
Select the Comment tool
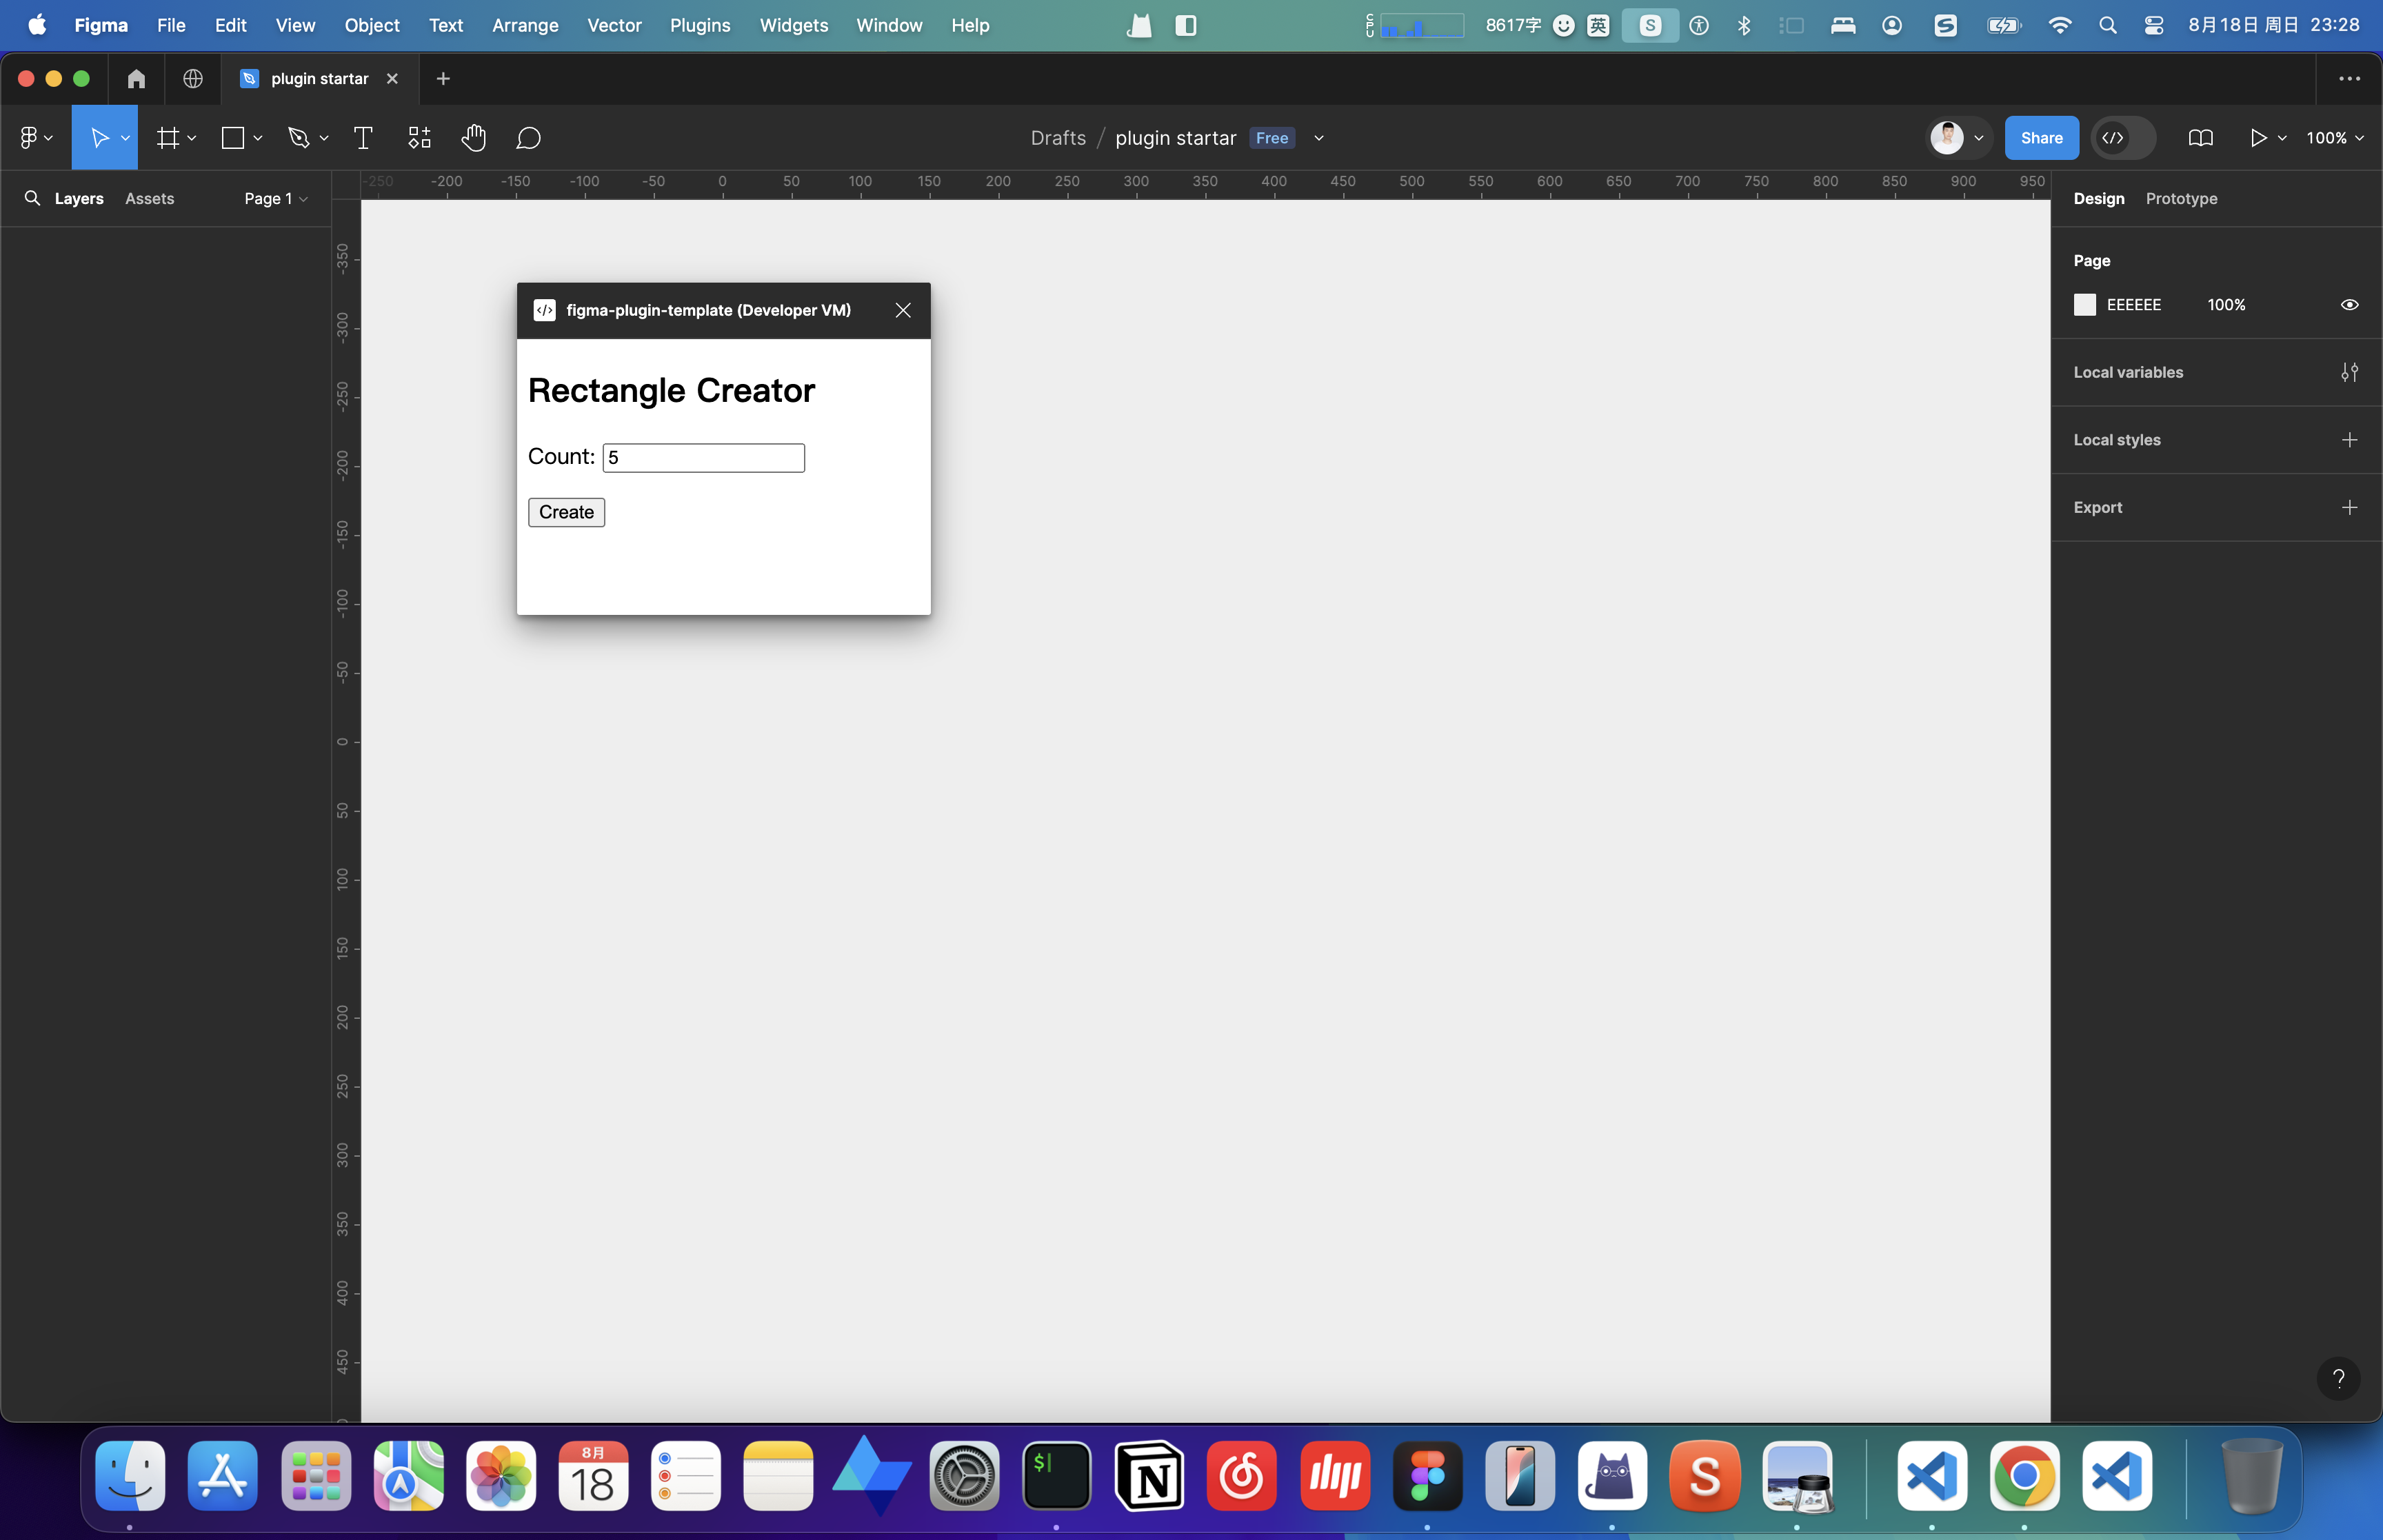pos(528,138)
